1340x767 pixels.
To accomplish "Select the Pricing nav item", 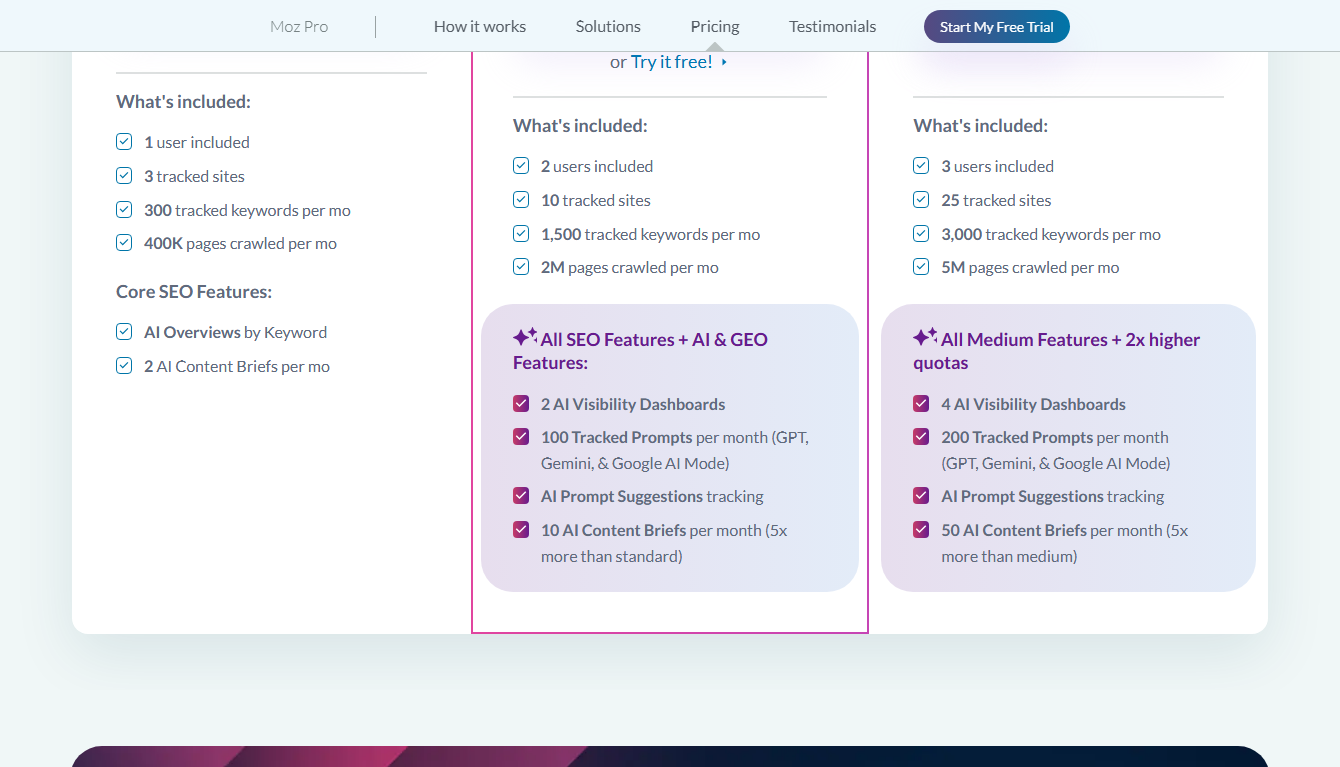I will point(715,27).
